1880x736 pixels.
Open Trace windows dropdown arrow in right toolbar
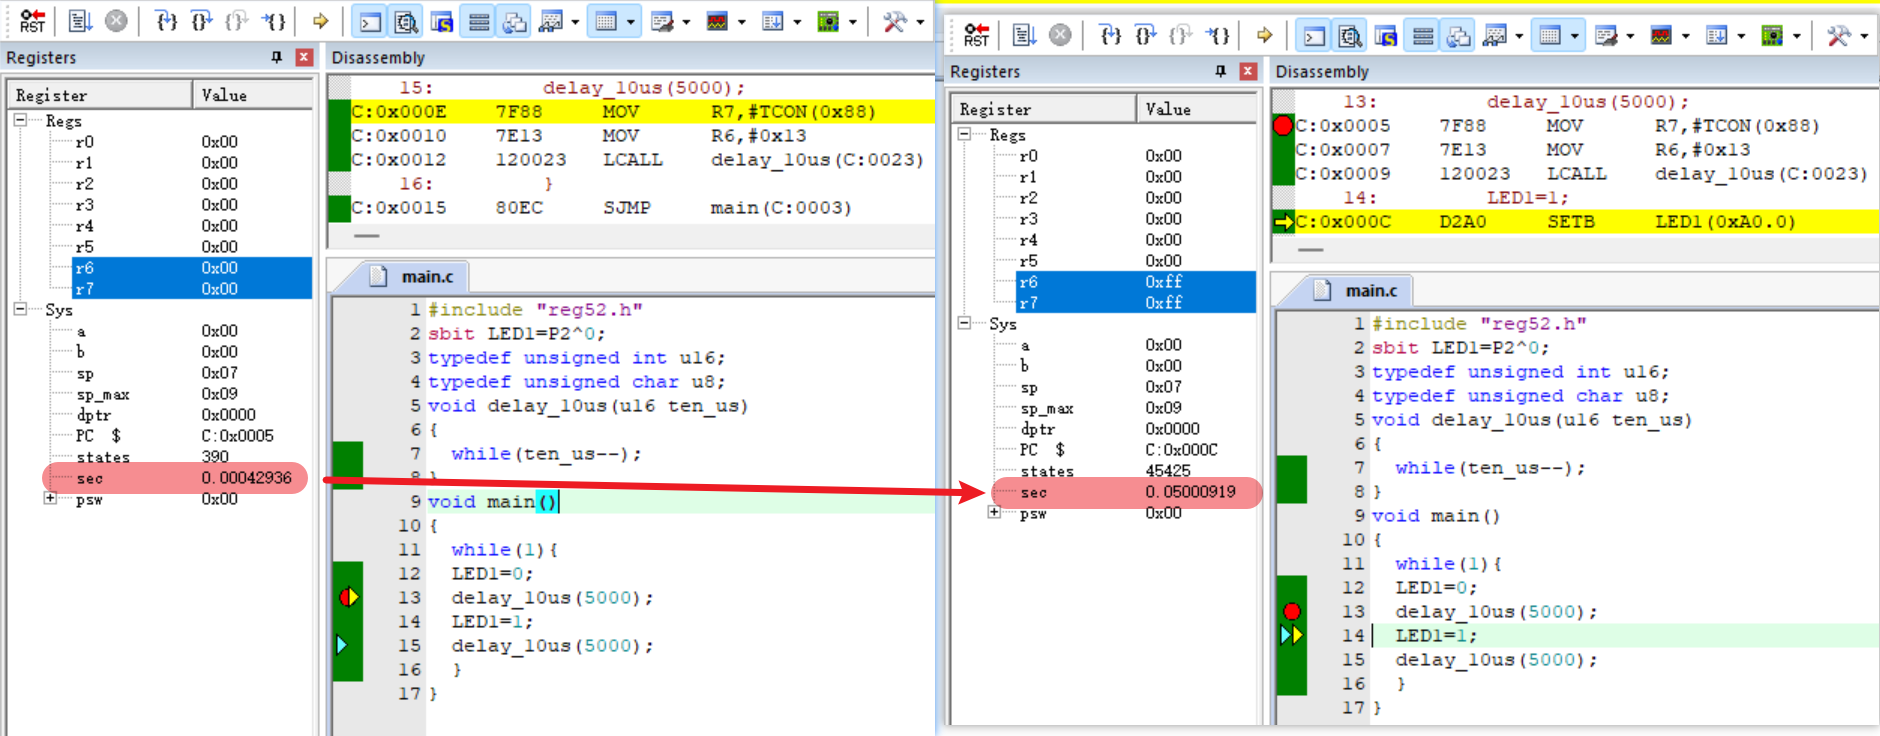click(1741, 36)
